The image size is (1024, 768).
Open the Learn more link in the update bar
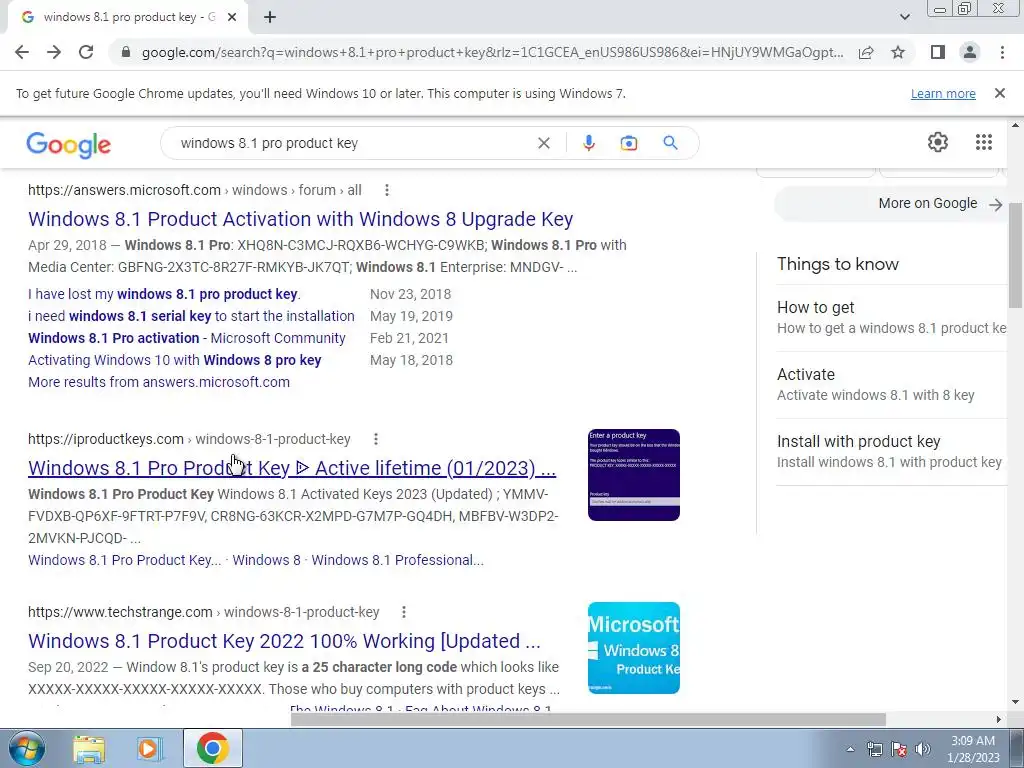[943, 93]
